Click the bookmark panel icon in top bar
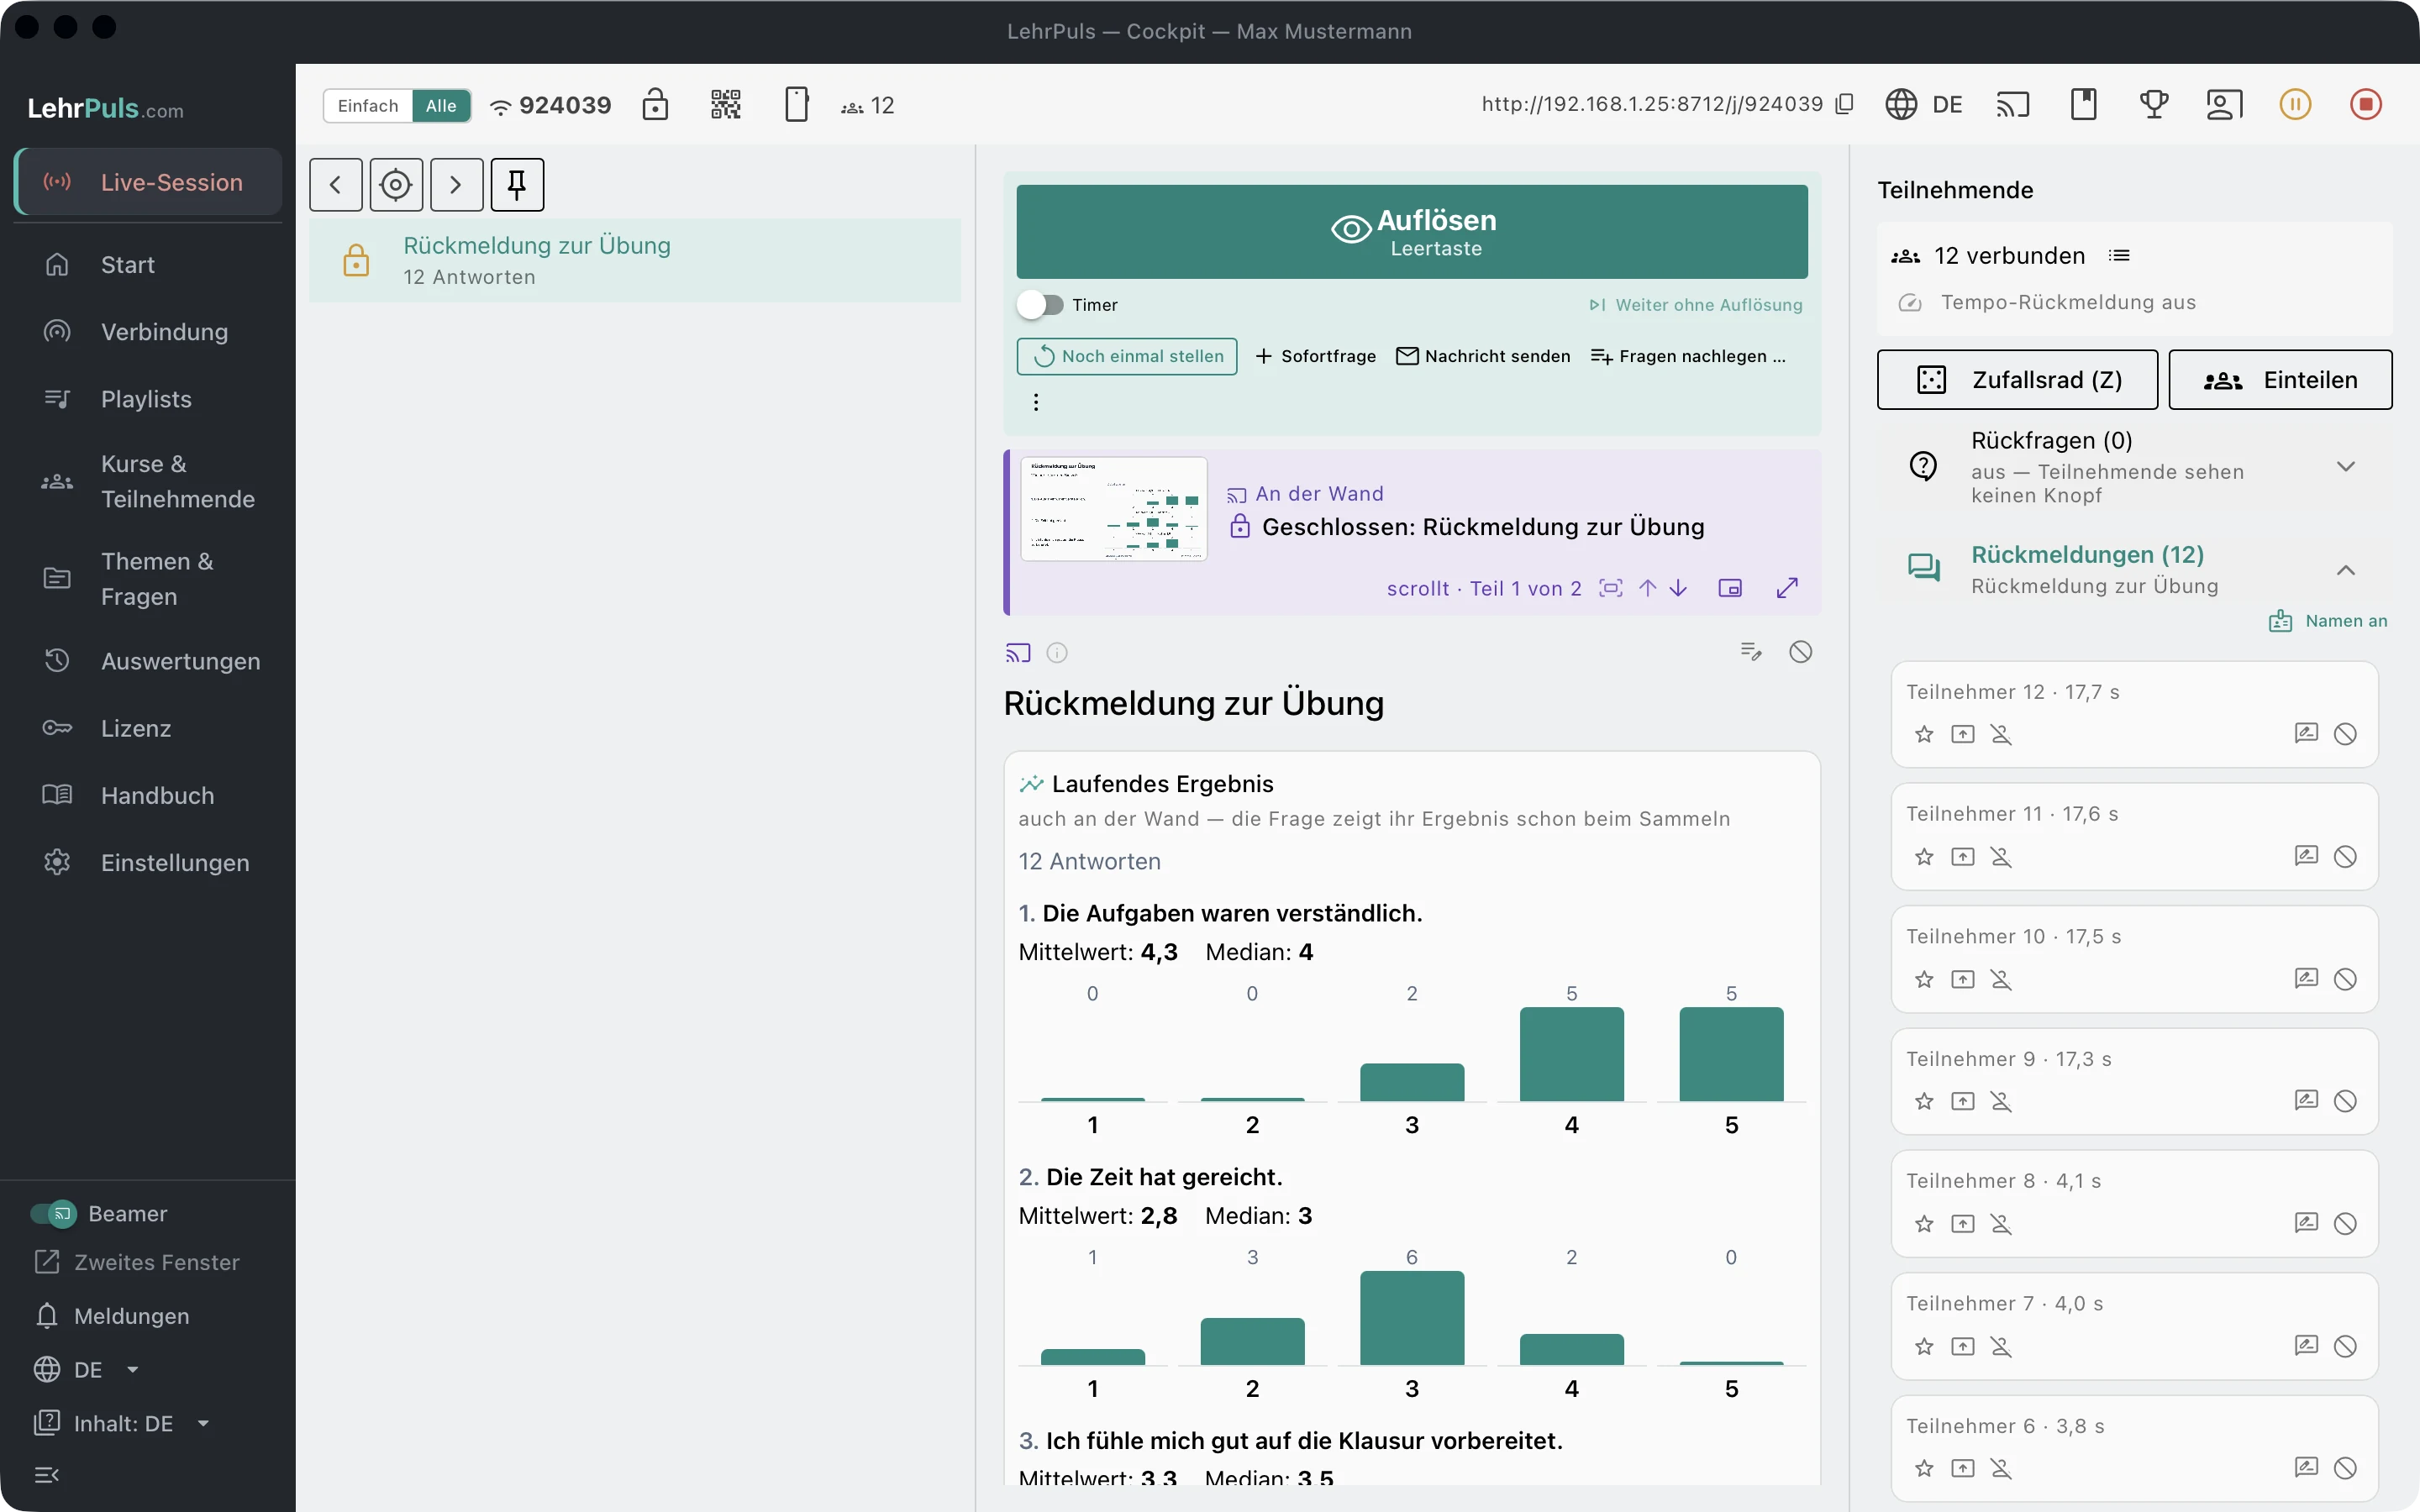Viewport: 2420px width, 1512px height. click(x=2084, y=104)
